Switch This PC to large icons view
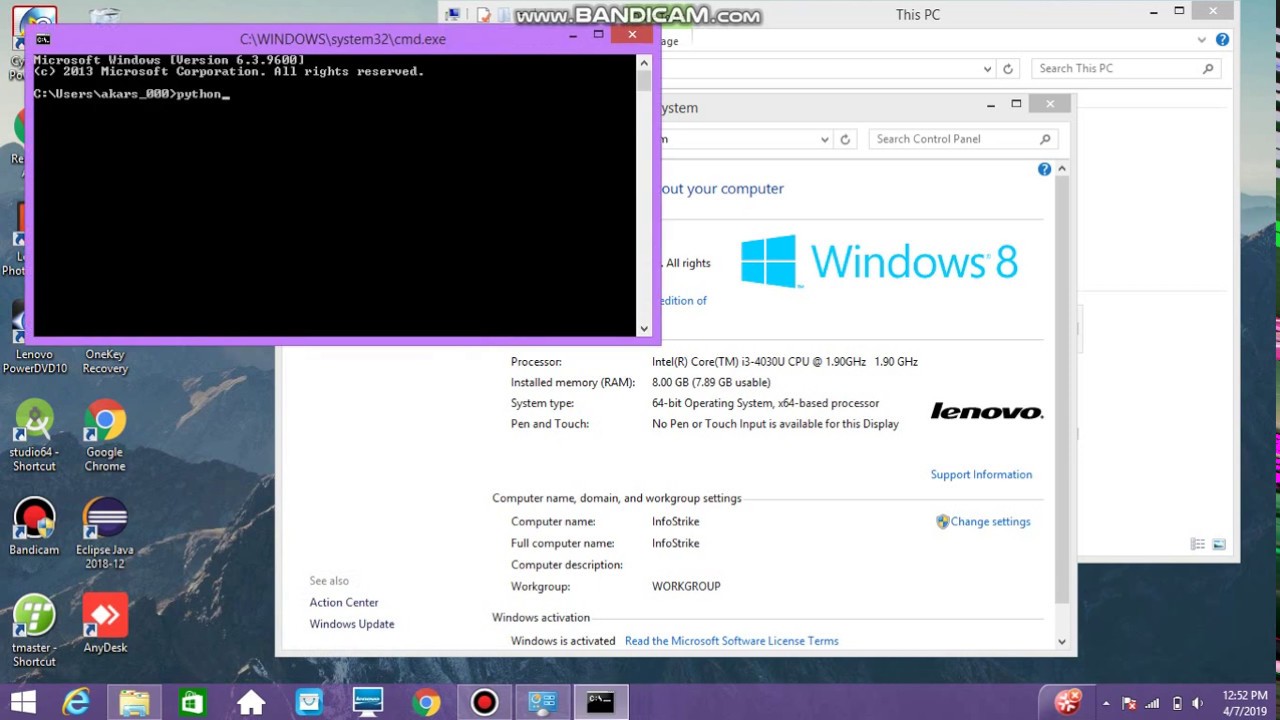 point(1219,544)
